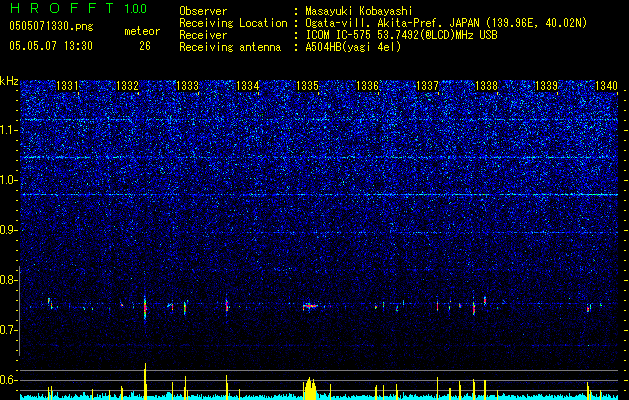Click the yellow 'meteor' label
629x400 pixels.
pyautogui.click(x=142, y=31)
